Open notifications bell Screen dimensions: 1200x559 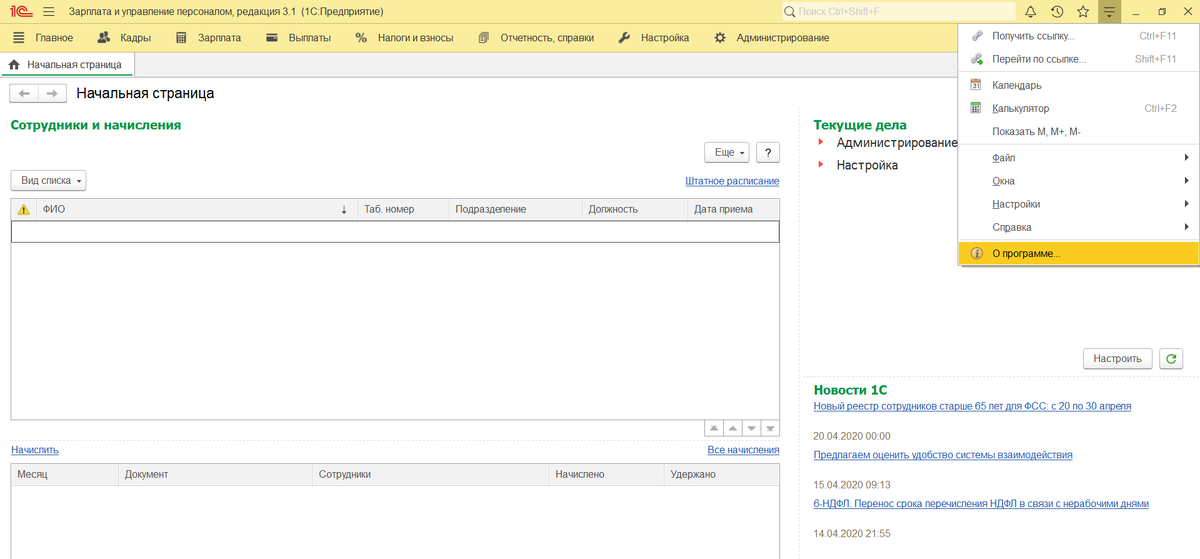[1031, 11]
